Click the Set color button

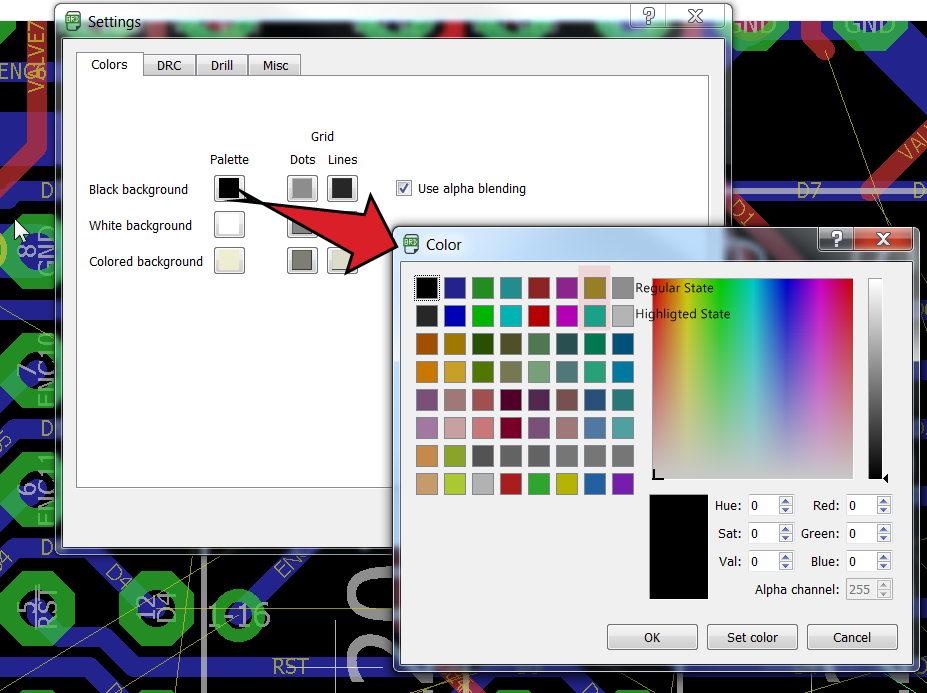click(752, 637)
